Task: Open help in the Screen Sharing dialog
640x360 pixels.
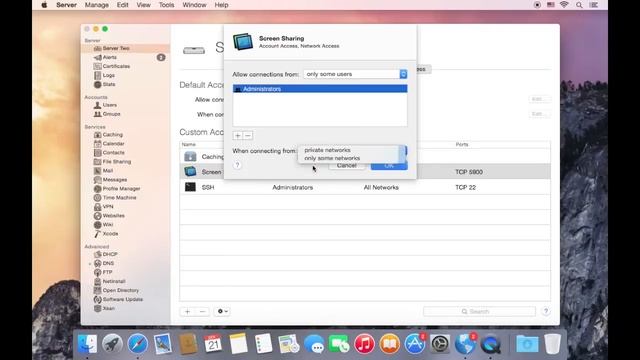Action: click(x=237, y=165)
